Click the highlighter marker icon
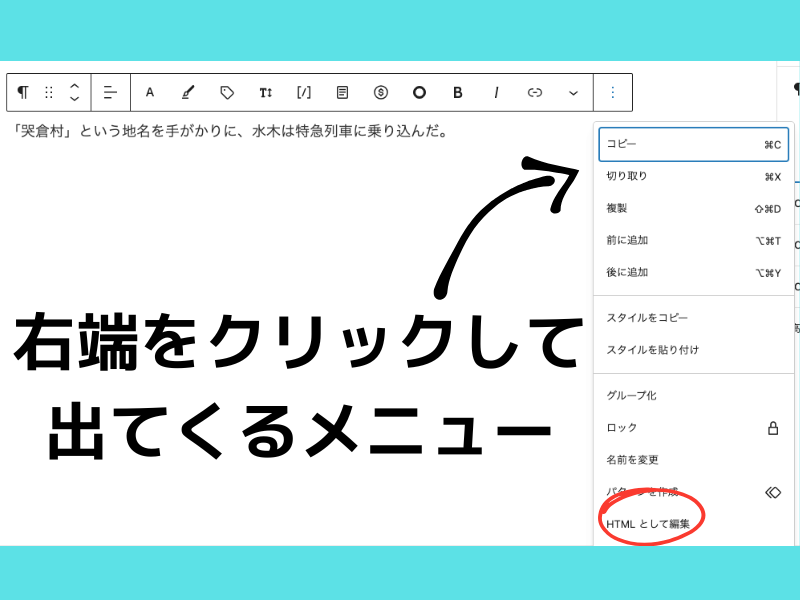The height and width of the screenshot is (600, 800). [188, 92]
